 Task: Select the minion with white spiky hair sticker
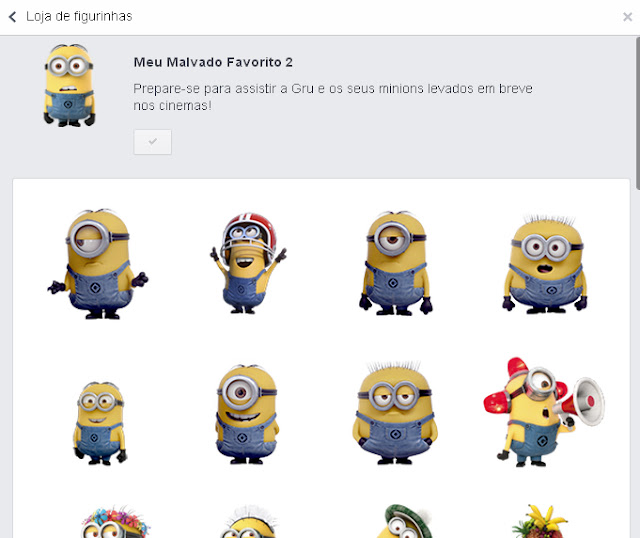(x=249, y=521)
